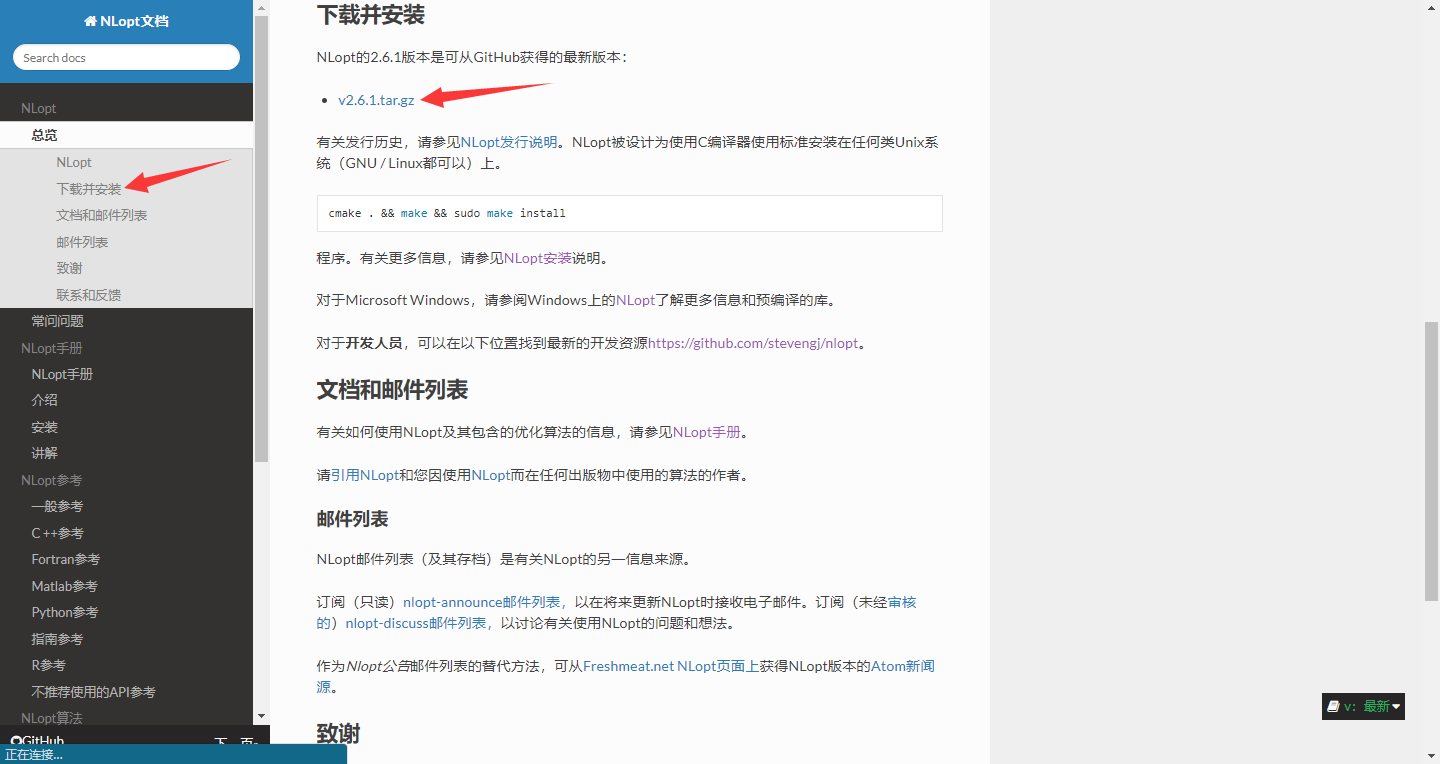Open Python参考 in the sidebar
This screenshot has width=1440, height=764.
tap(65, 612)
